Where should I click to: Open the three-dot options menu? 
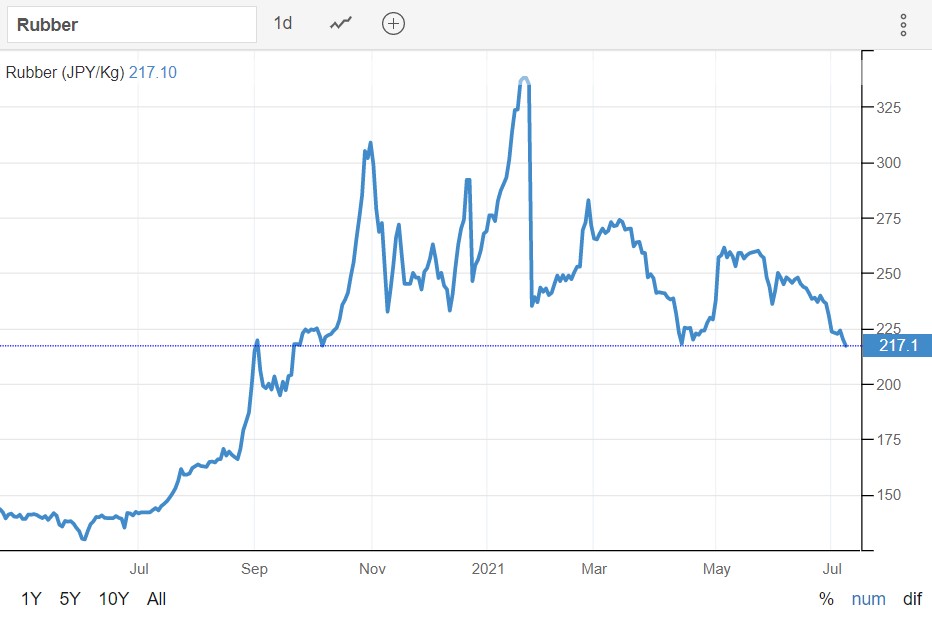coord(903,25)
